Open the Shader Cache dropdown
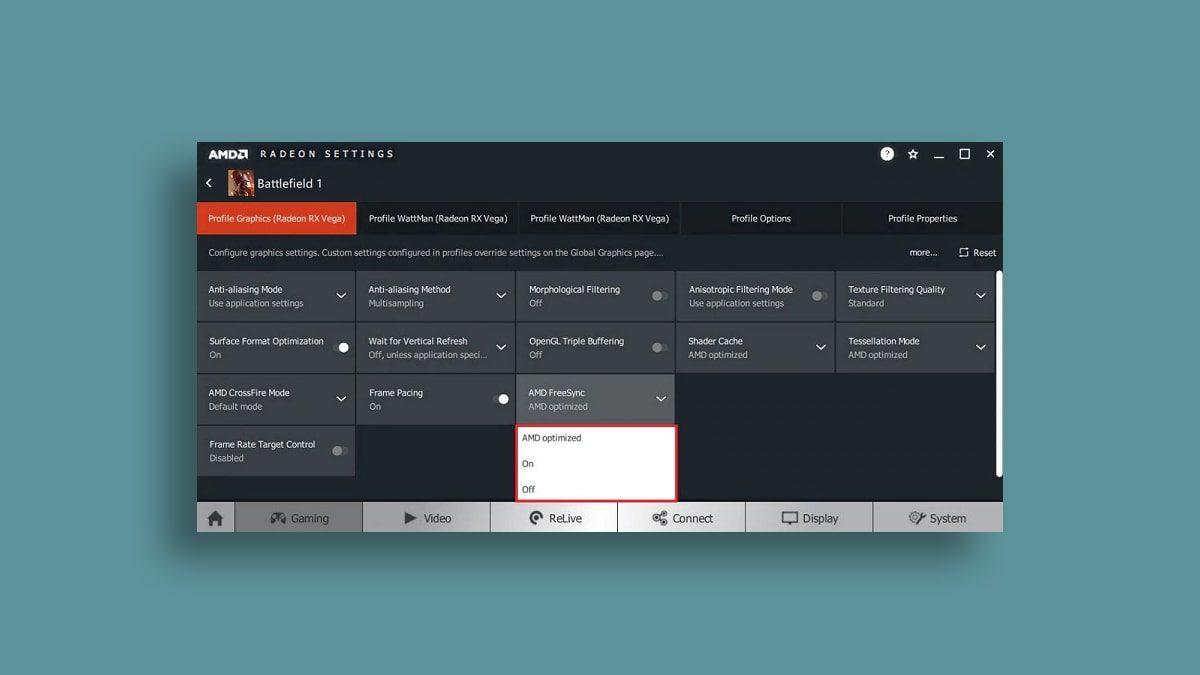This screenshot has width=1200, height=675. click(820, 348)
